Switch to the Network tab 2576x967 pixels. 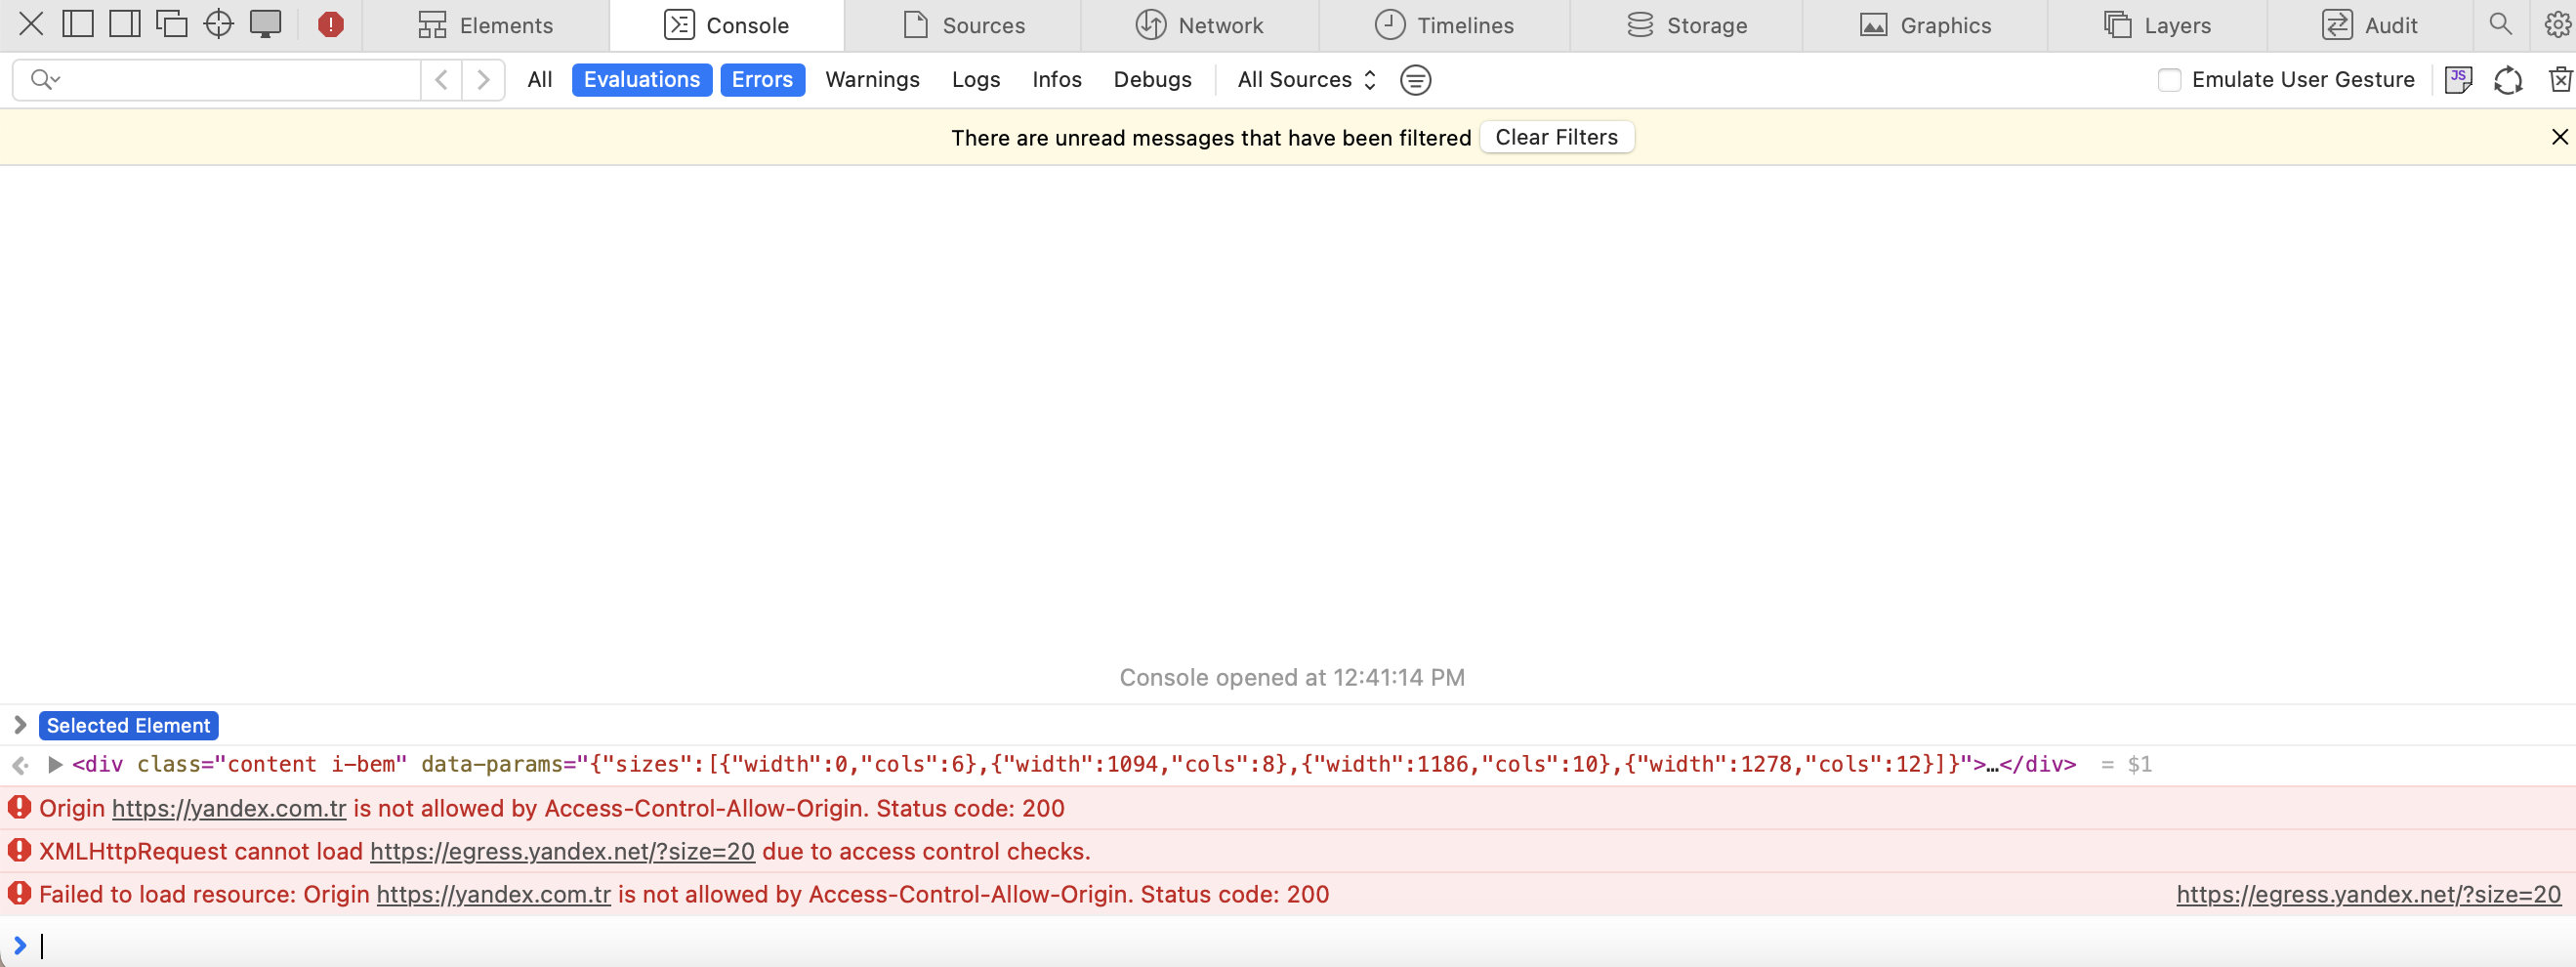point(1199,25)
